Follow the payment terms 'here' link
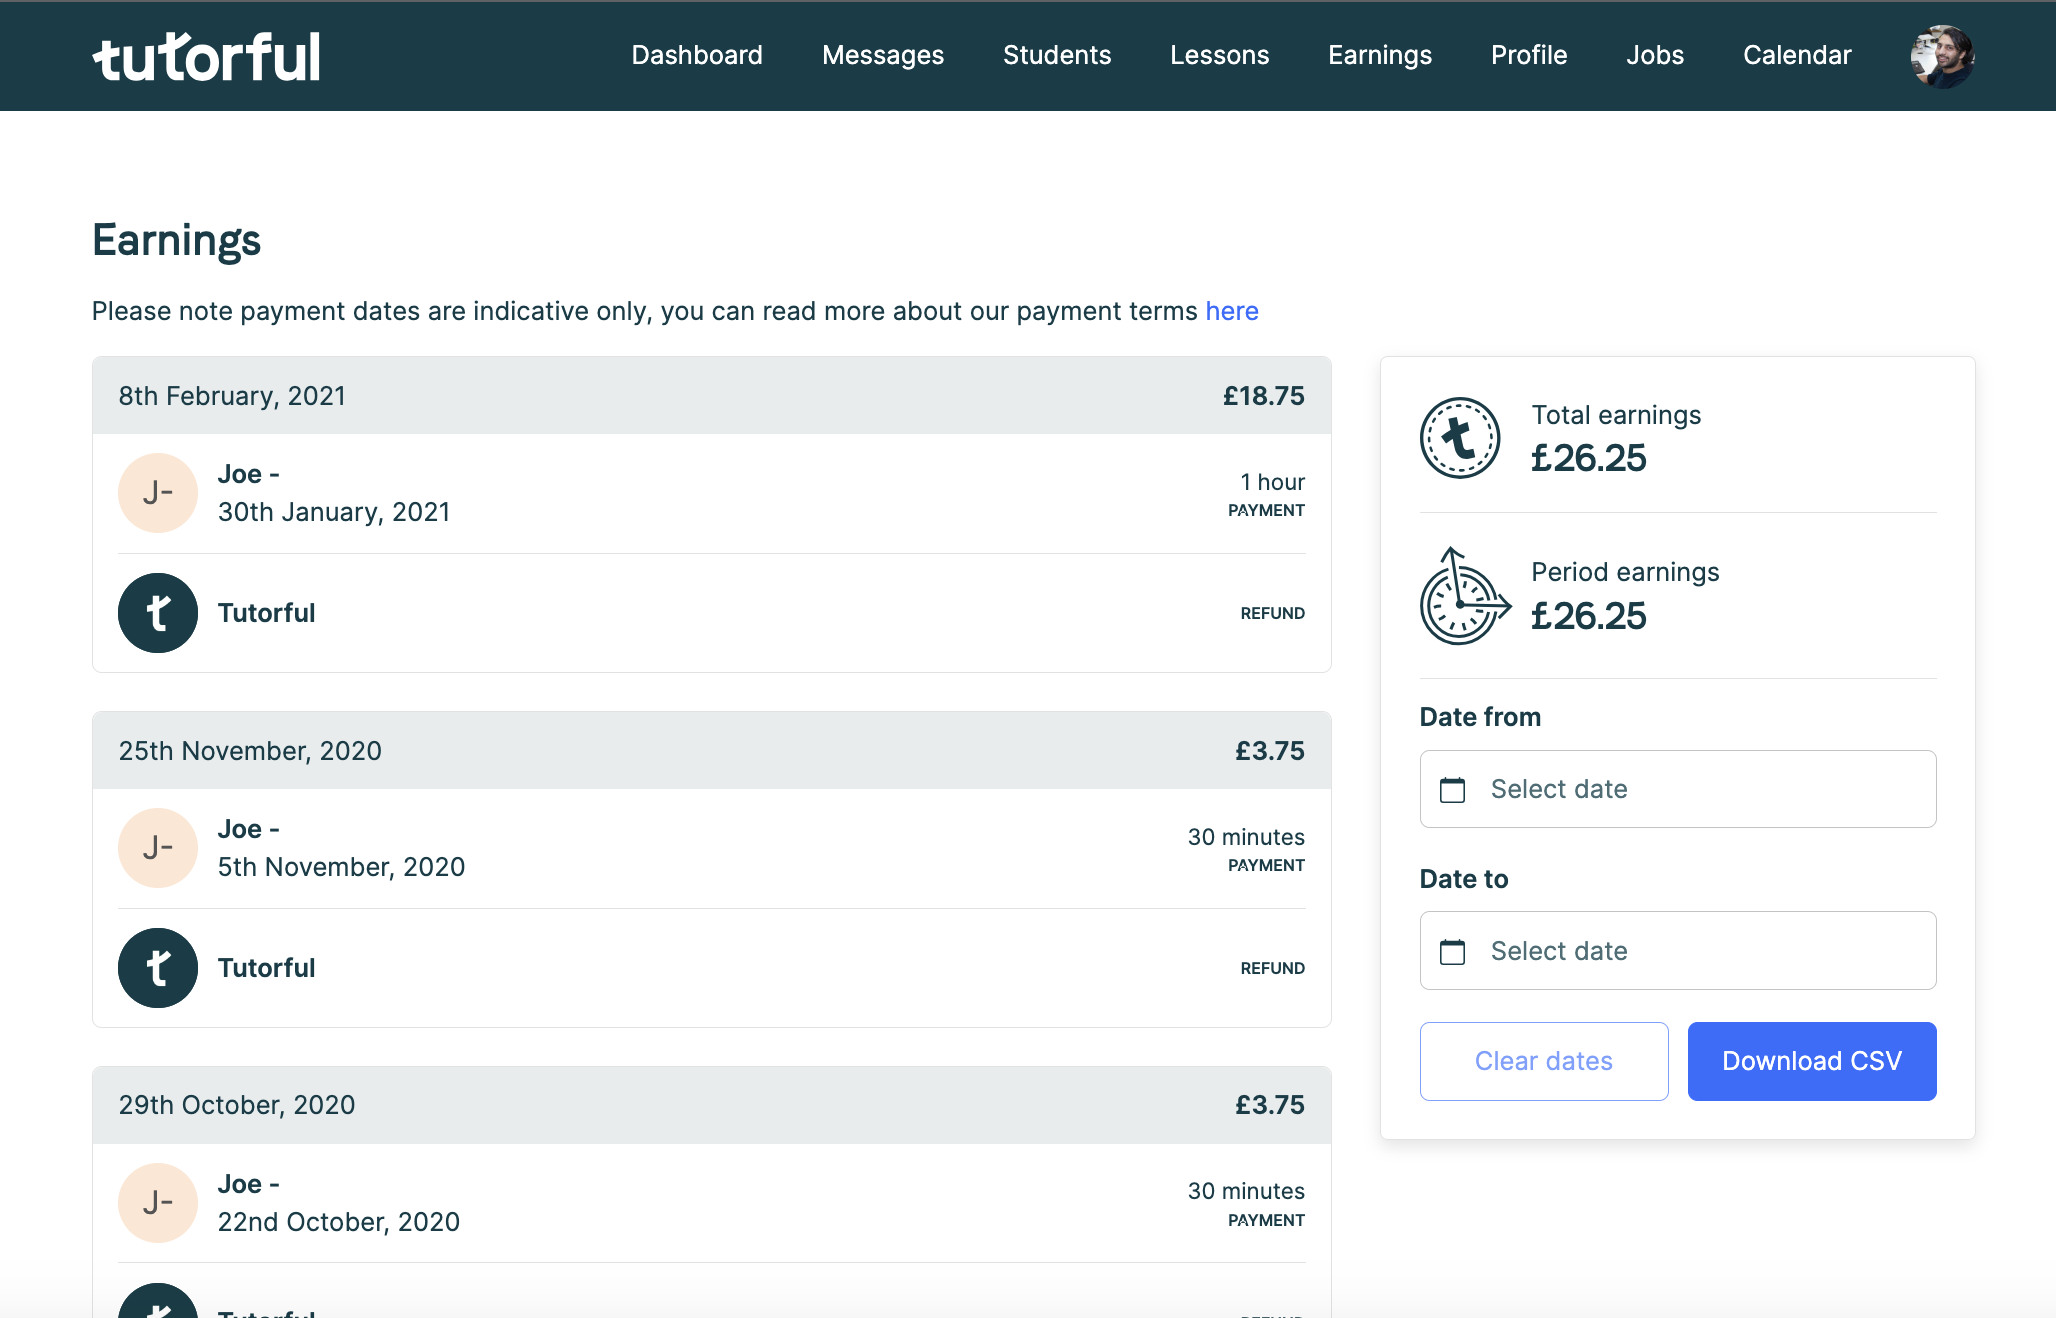 (1232, 311)
